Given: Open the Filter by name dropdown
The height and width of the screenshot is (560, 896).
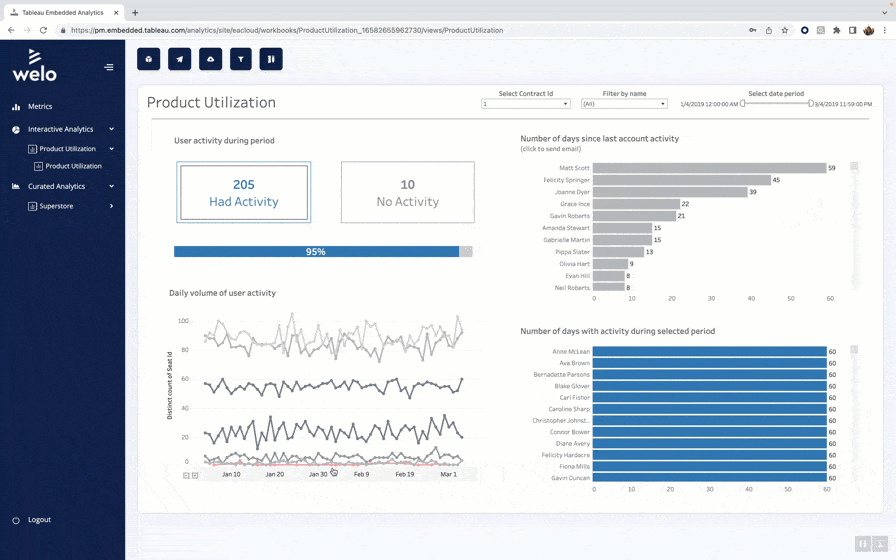Looking at the screenshot, I should tap(624, 104).
